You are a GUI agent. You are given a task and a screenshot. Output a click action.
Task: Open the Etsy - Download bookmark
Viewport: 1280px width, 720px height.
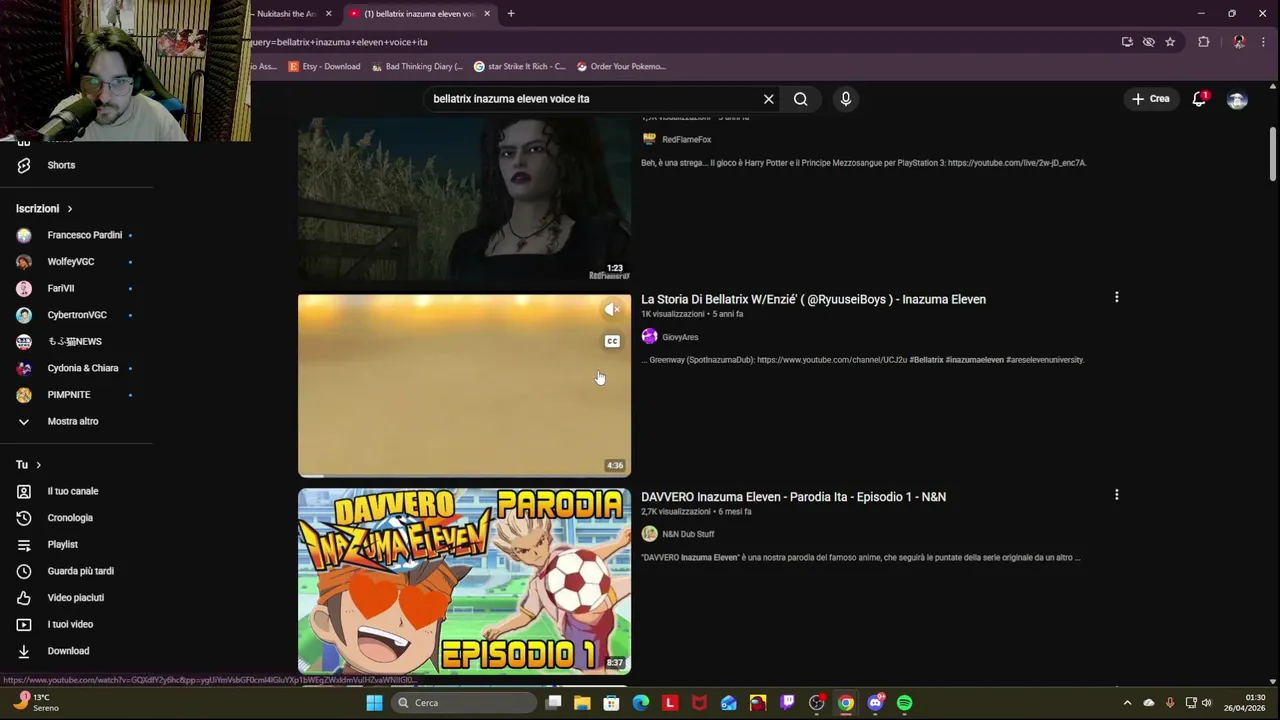click(x=324, y=67)
